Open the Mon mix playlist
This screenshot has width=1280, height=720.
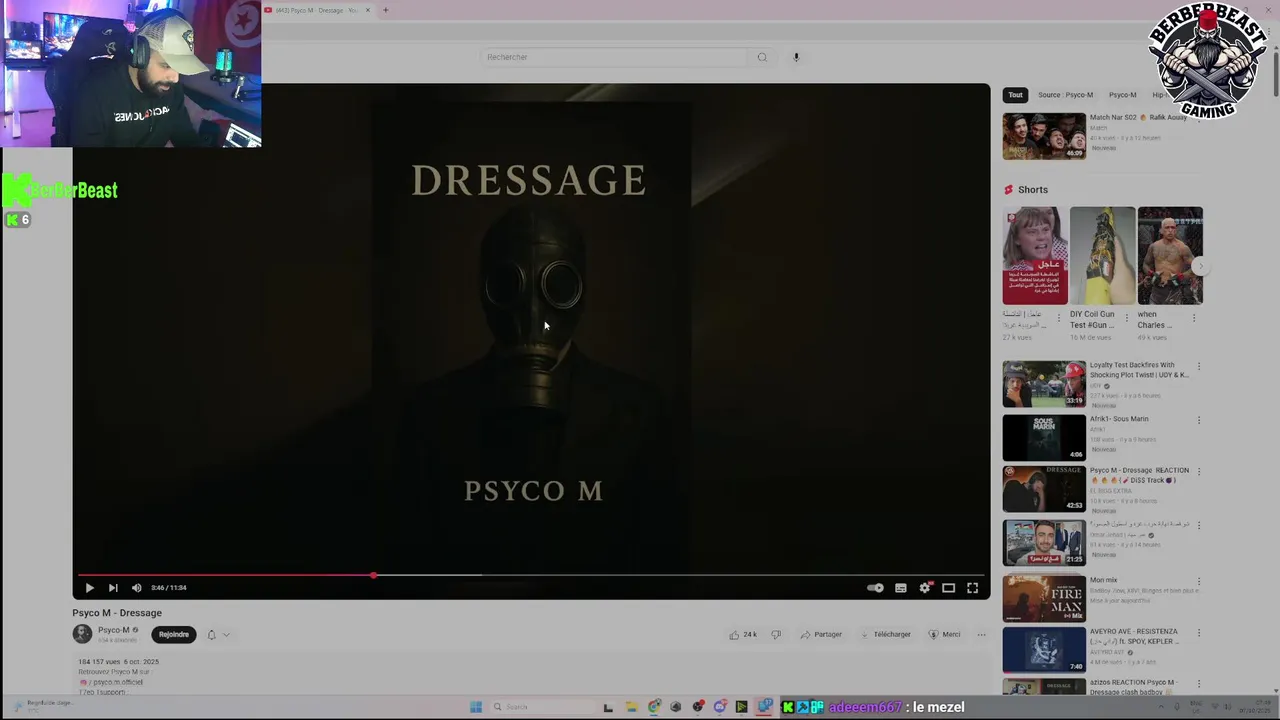coord(1044,599)
